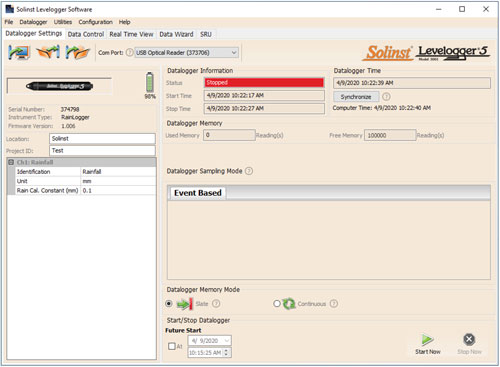Select the Continuous memory mode radio button
Viewport: 500px width, 367px height.
click(x=277, y=304)
